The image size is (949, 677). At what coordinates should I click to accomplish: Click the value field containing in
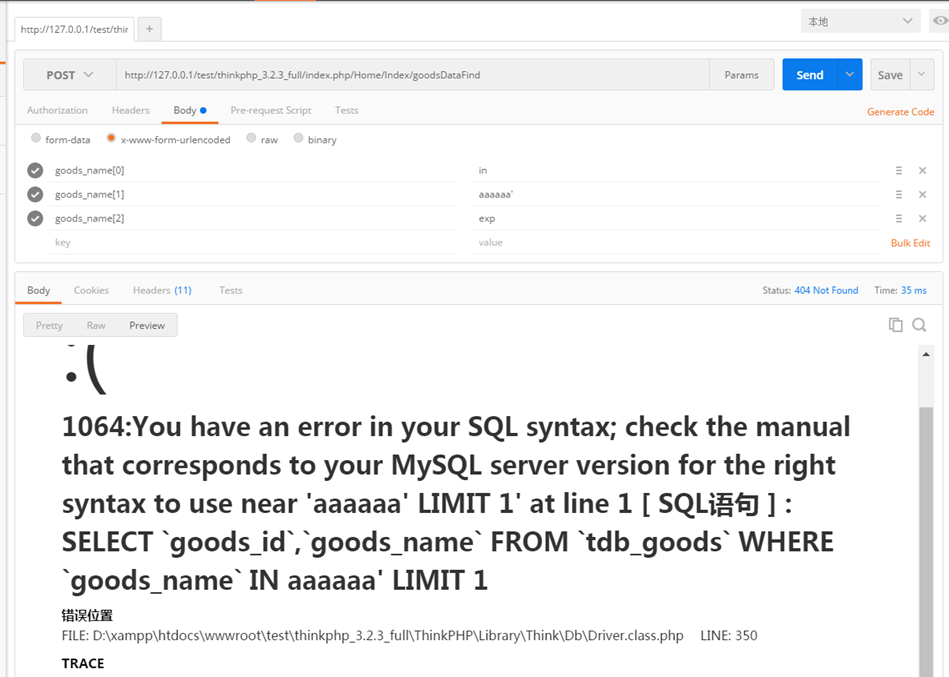[x=675, y=171]
